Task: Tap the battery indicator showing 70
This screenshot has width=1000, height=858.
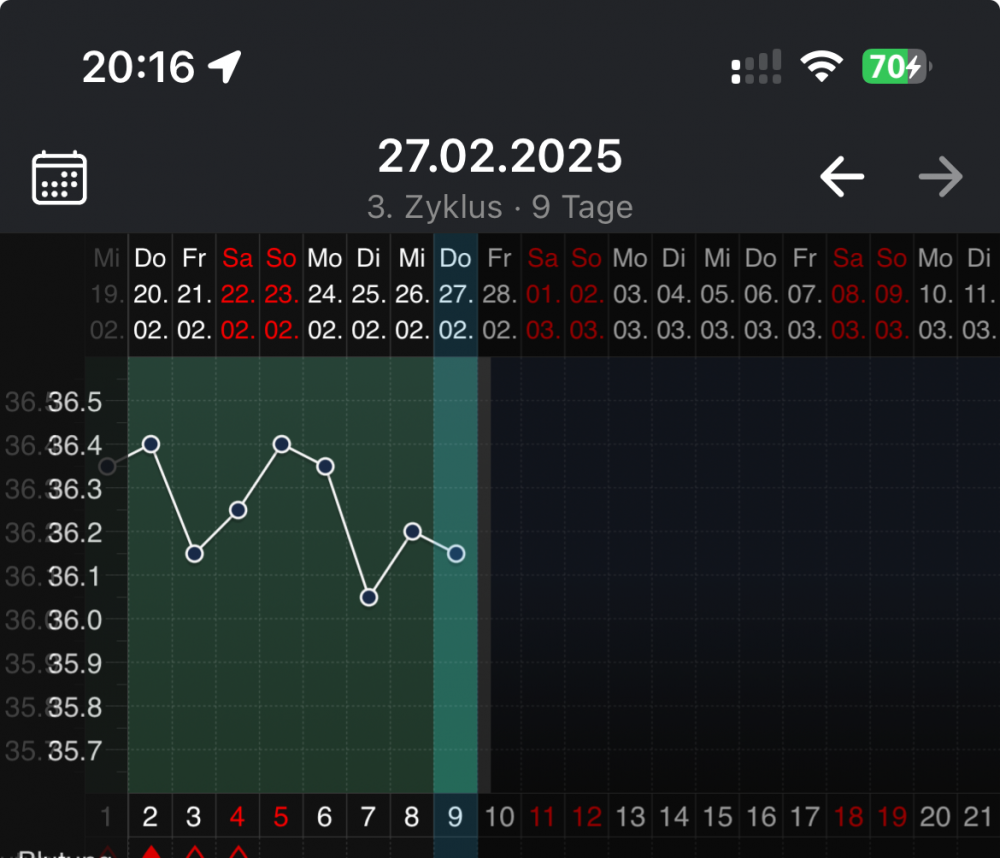Action: click(897, 66)
